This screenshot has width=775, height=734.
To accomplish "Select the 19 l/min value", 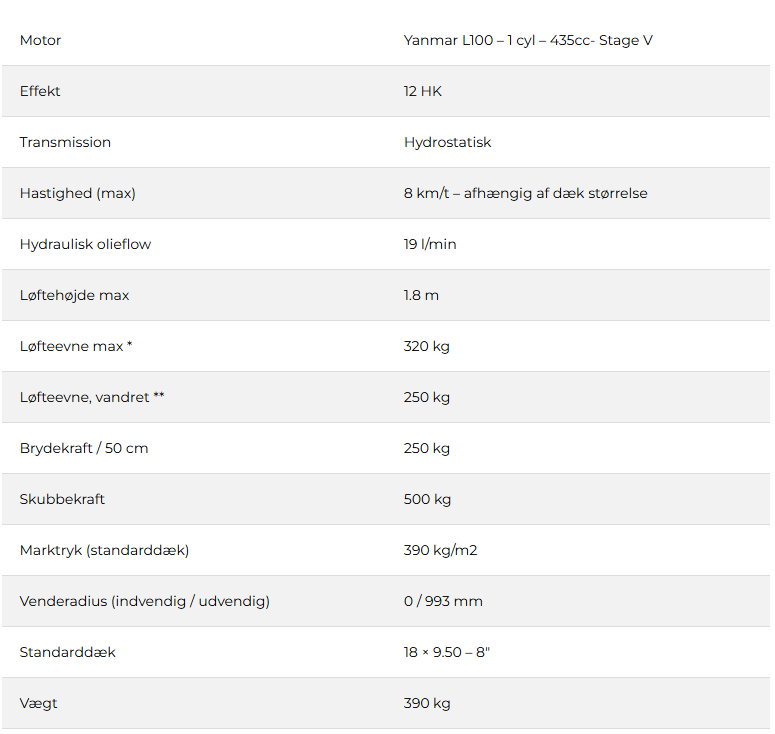I will [x=430, y=244].
